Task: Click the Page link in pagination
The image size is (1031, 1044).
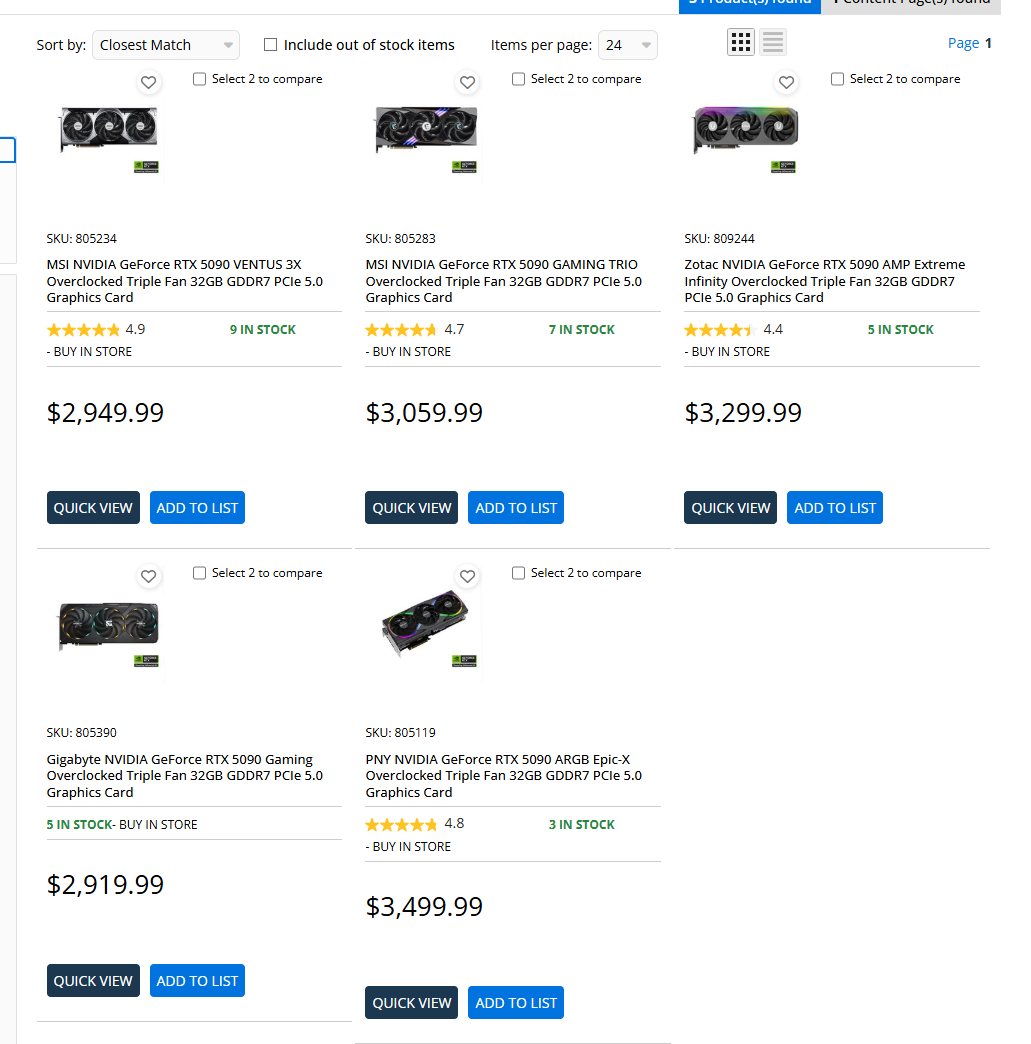Action: click(963, 43)
